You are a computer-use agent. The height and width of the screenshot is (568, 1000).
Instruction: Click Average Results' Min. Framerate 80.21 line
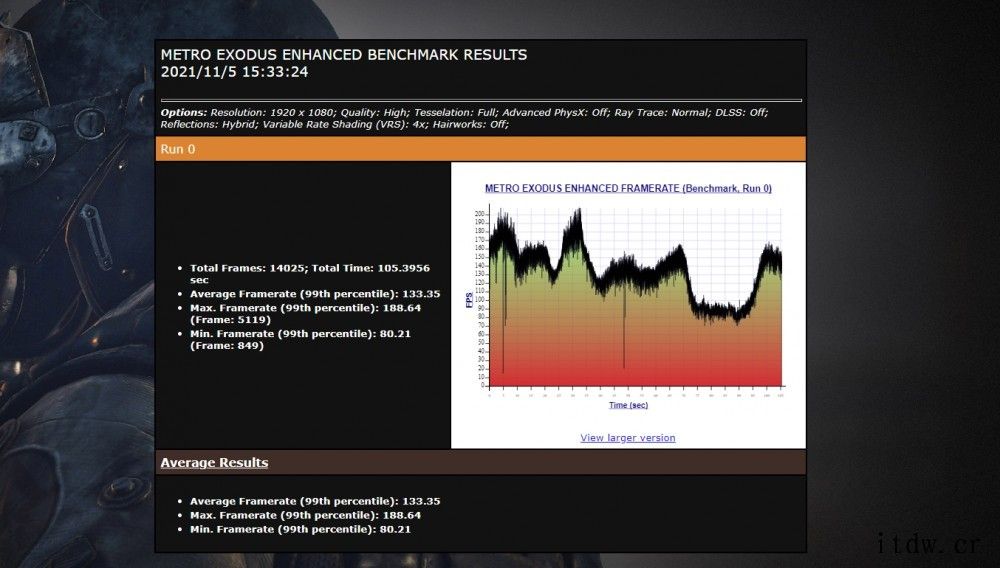tap(300, 530)
